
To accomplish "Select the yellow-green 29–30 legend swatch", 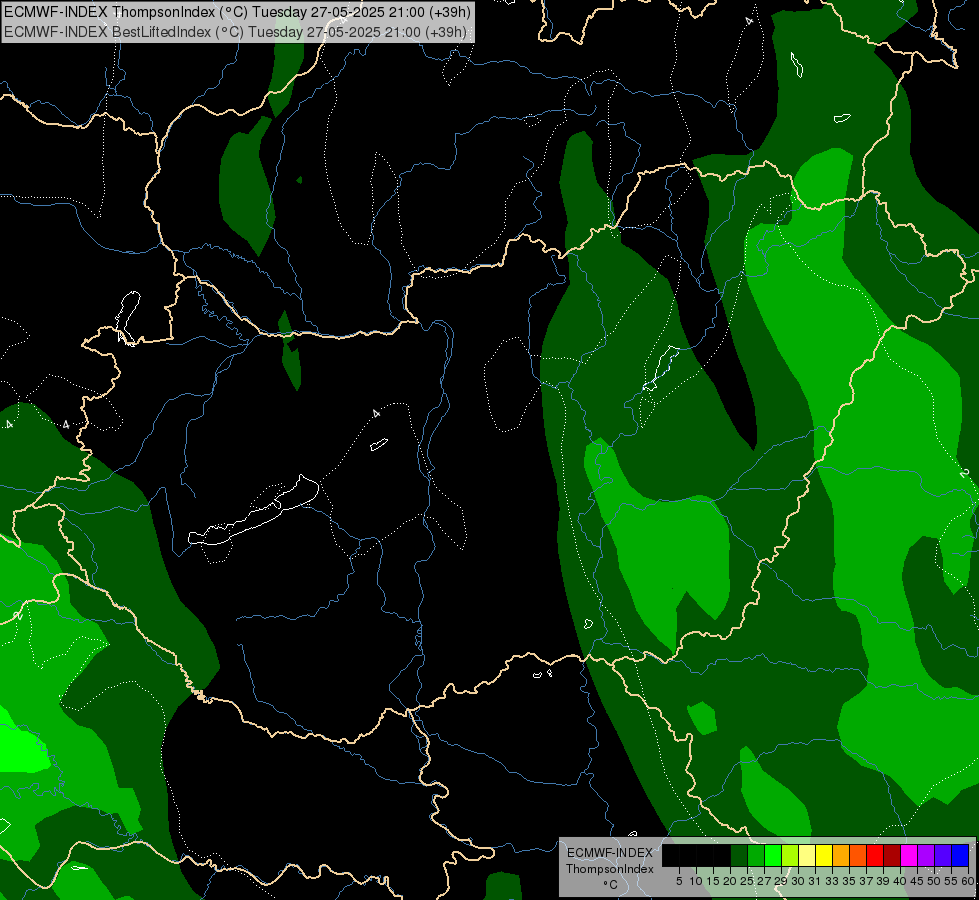I will (x=790, y=855).
